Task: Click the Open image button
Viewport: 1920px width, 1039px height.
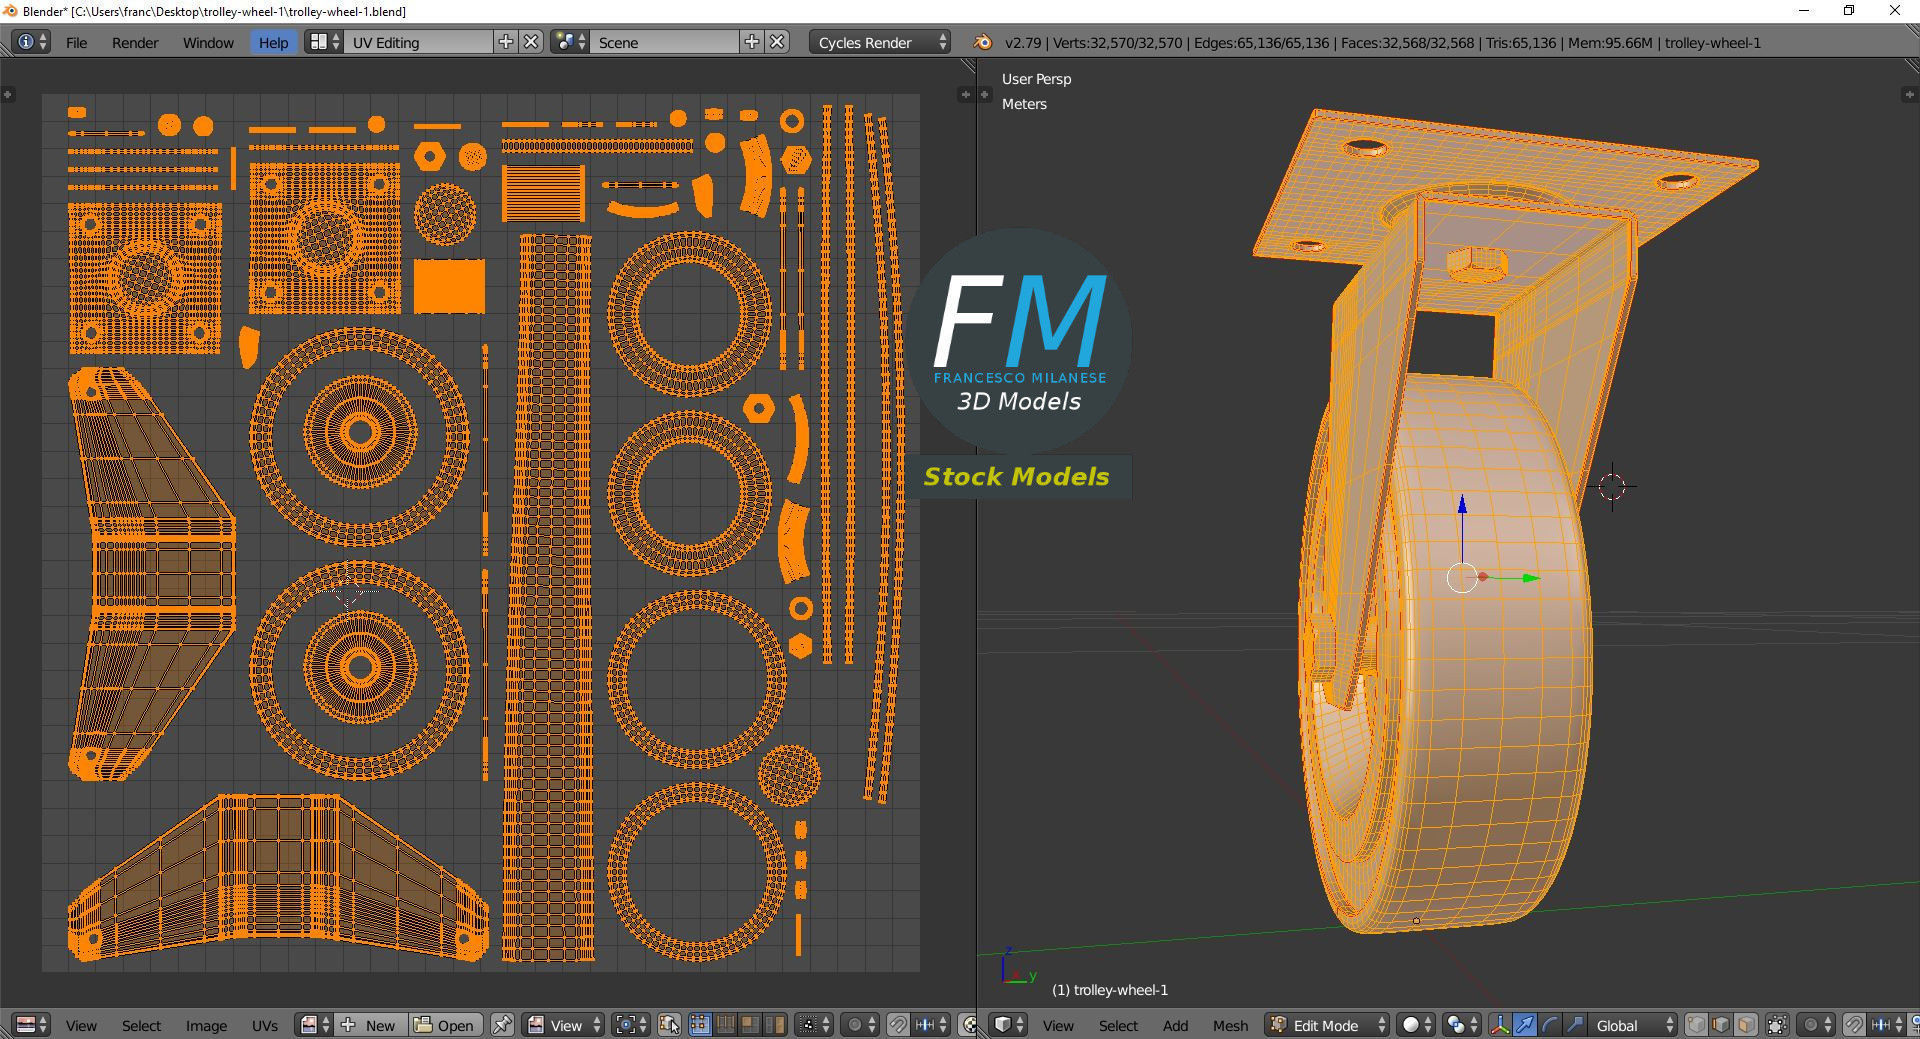Action: click(445, 1025)
